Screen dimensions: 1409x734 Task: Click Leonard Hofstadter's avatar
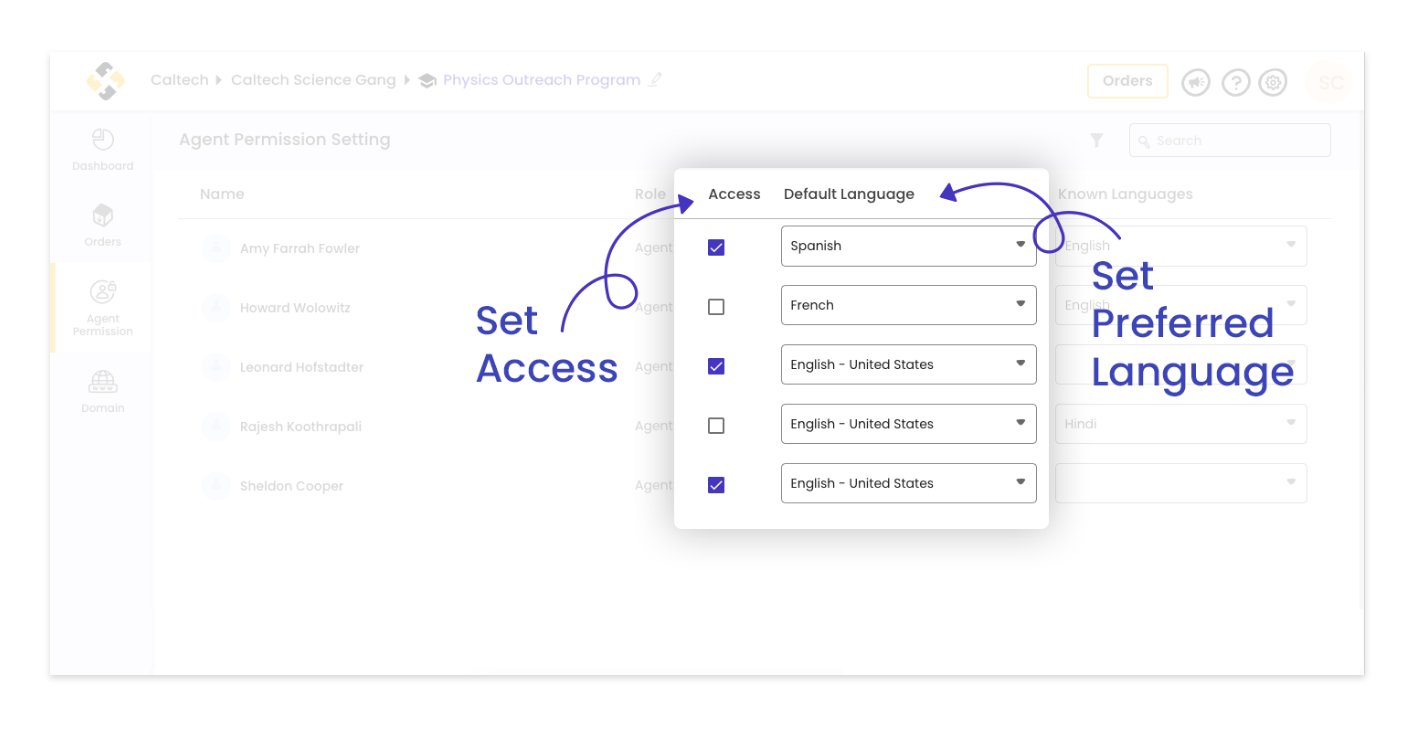[216, 367]
